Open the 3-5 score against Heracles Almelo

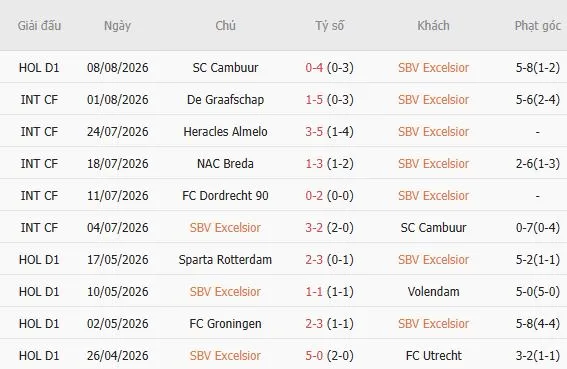[314, 132]
